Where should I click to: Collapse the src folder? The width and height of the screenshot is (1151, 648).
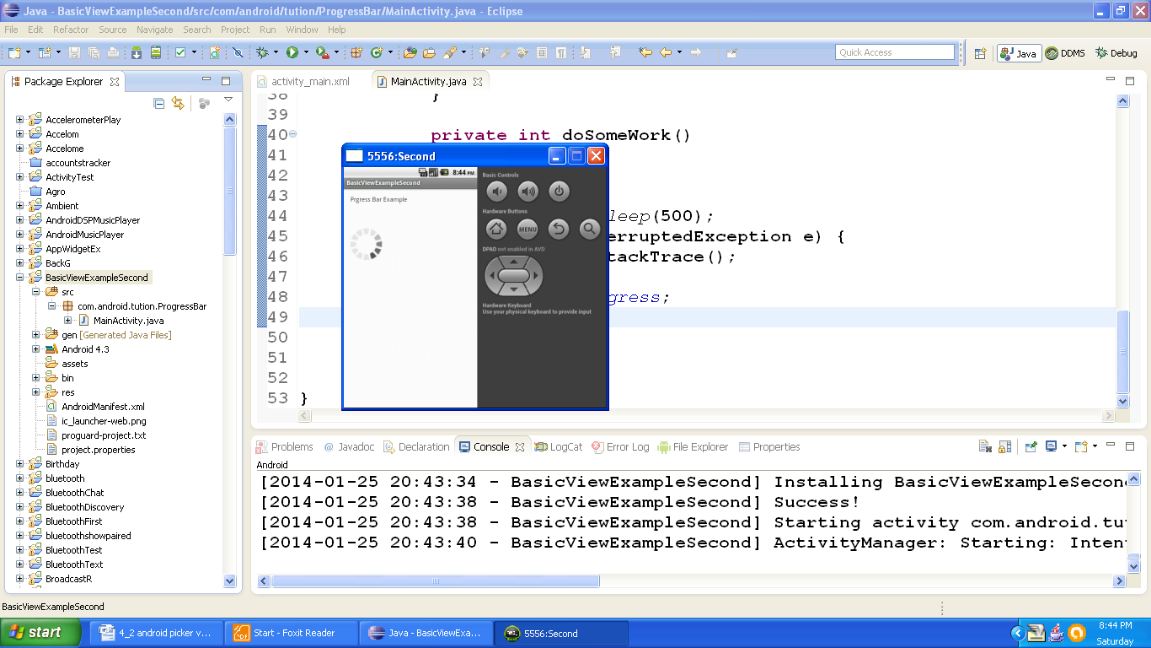(x=36, y=291)
